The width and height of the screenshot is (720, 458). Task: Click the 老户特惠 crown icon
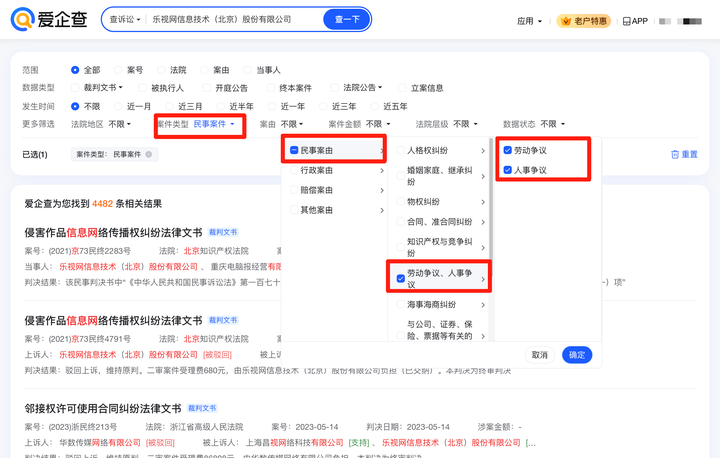pos(566,21)
